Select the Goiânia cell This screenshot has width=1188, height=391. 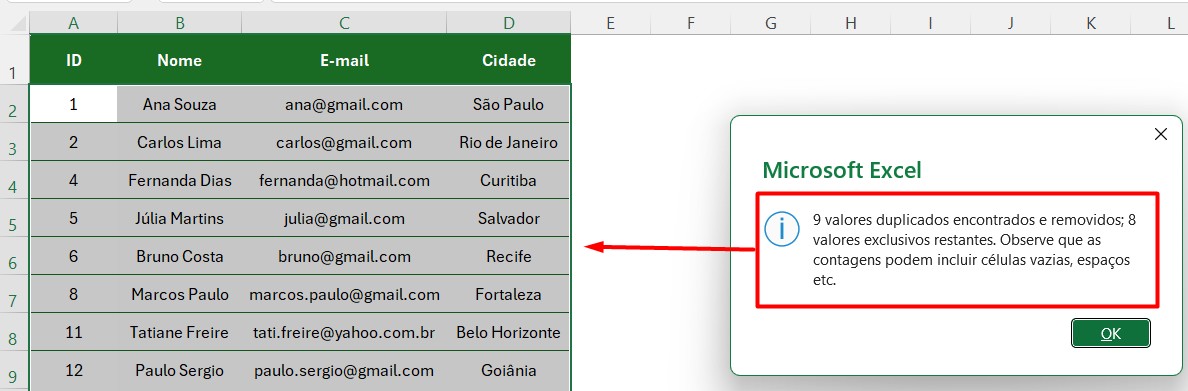coord(508,371)
